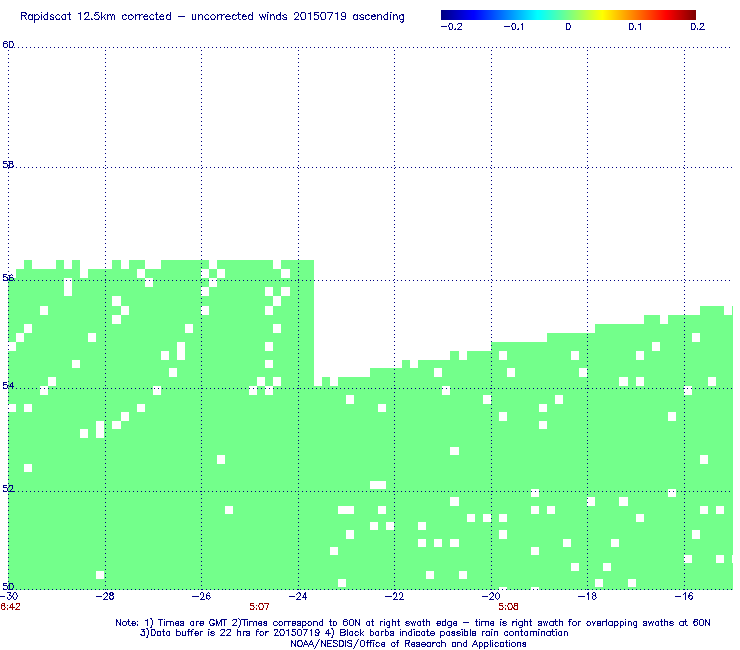Click longitude label '-18'

tap(587, 597)
